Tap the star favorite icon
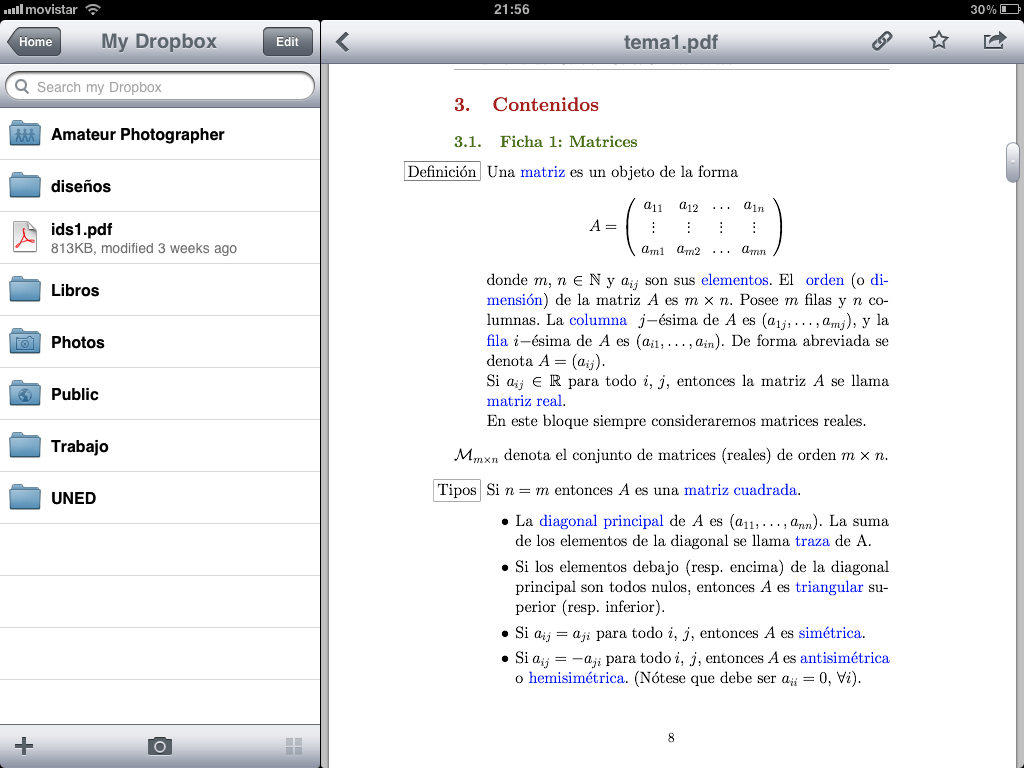The image size is (1024, 768). (x=938, y=40)
